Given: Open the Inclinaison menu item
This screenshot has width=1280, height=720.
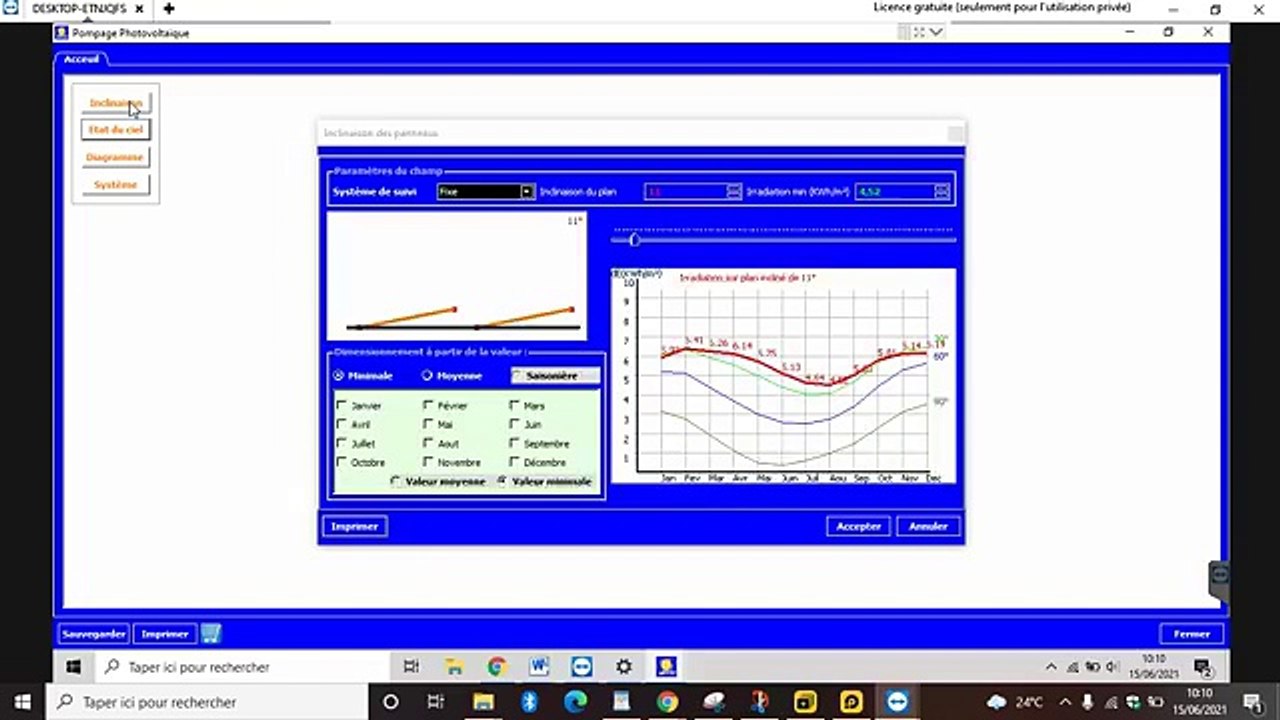Looking at the screenshot, I should [x=116, y=103].
